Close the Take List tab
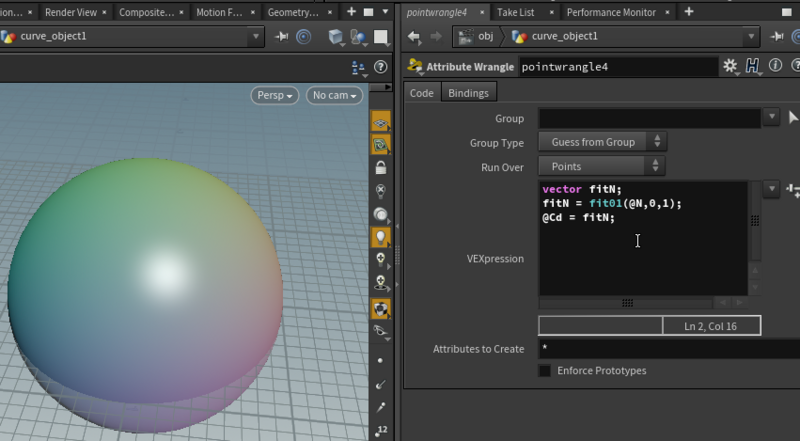Screen dimensions: 800x441 tap(552, 12)
